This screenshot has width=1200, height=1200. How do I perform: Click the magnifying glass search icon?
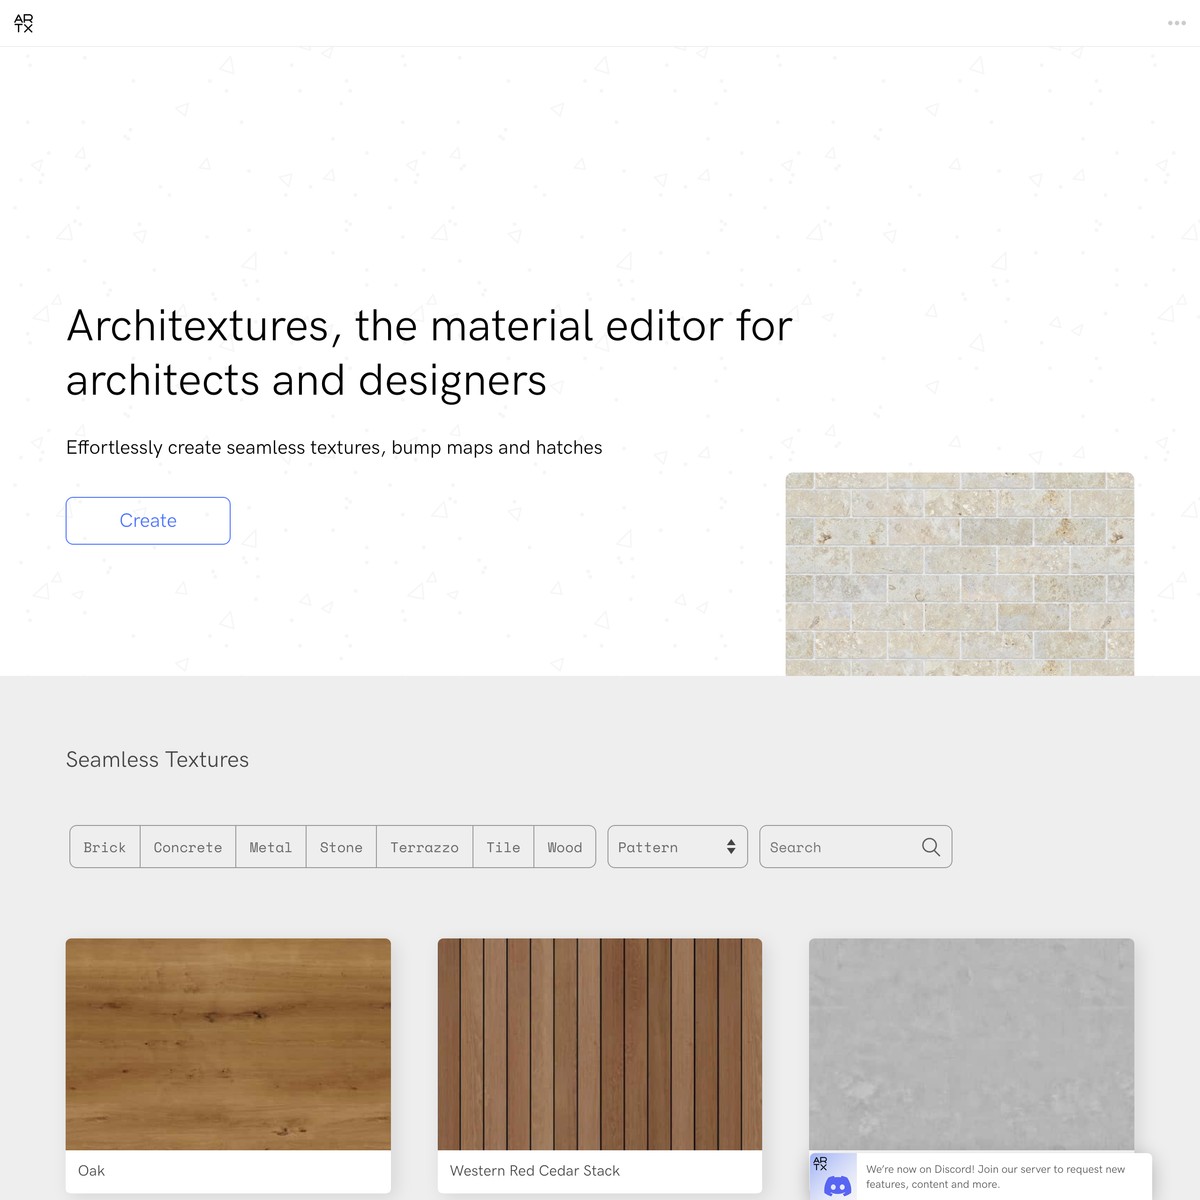click(x=930, y=846)
